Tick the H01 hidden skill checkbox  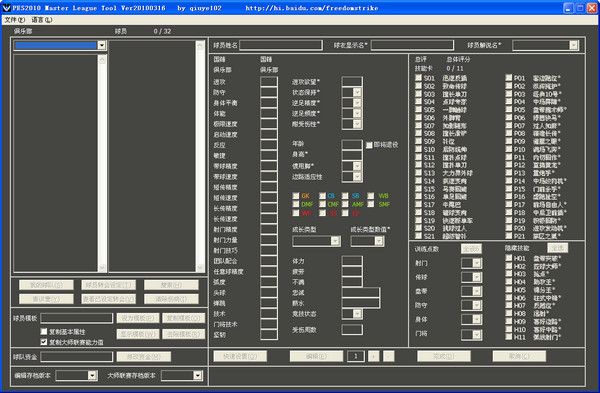click(x=509, y=258)
